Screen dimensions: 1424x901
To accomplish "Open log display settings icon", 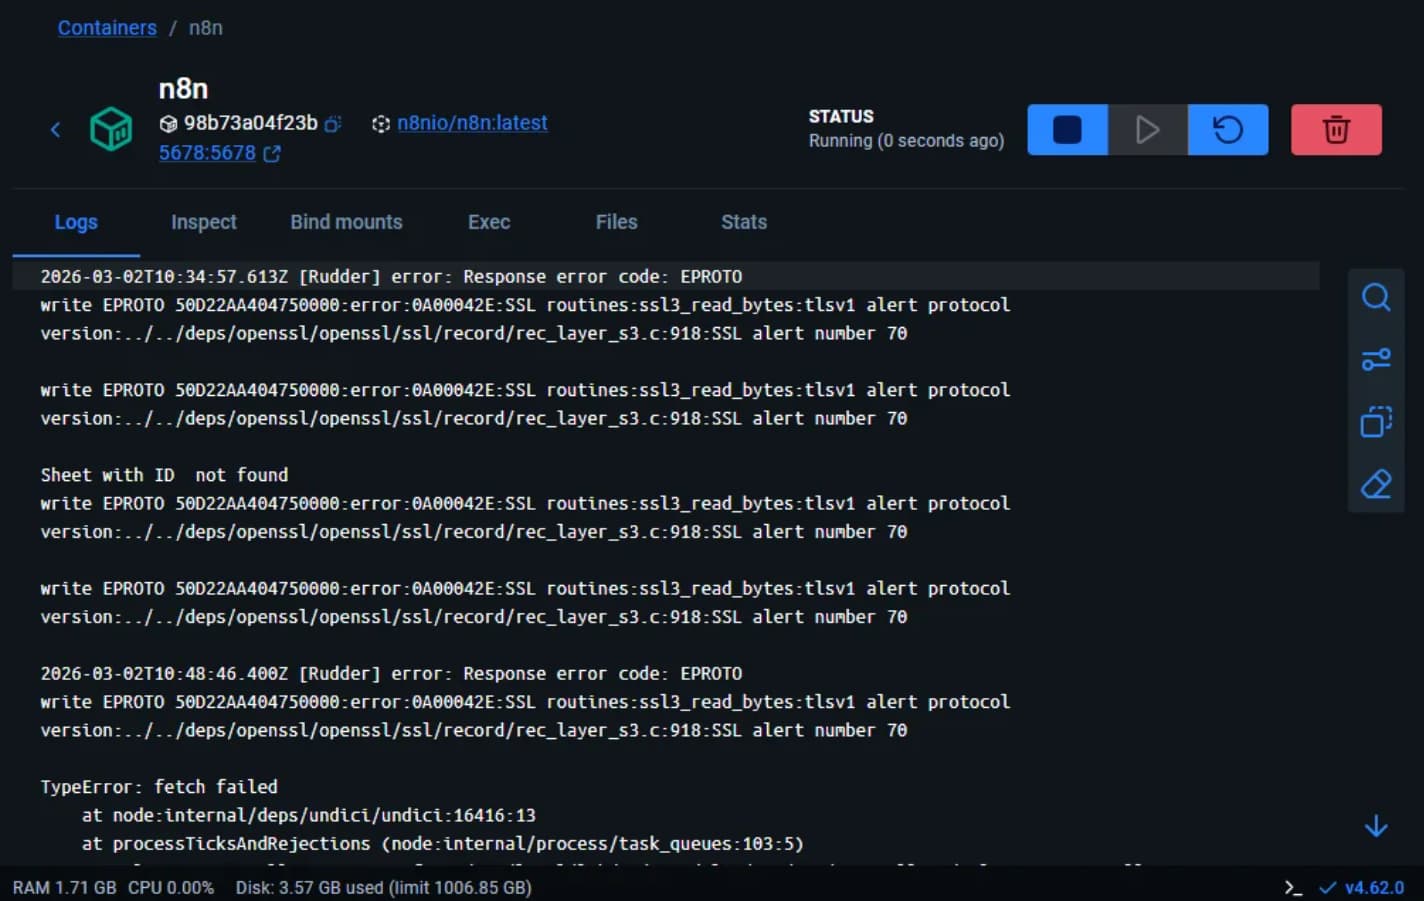I will [1376, 359].
